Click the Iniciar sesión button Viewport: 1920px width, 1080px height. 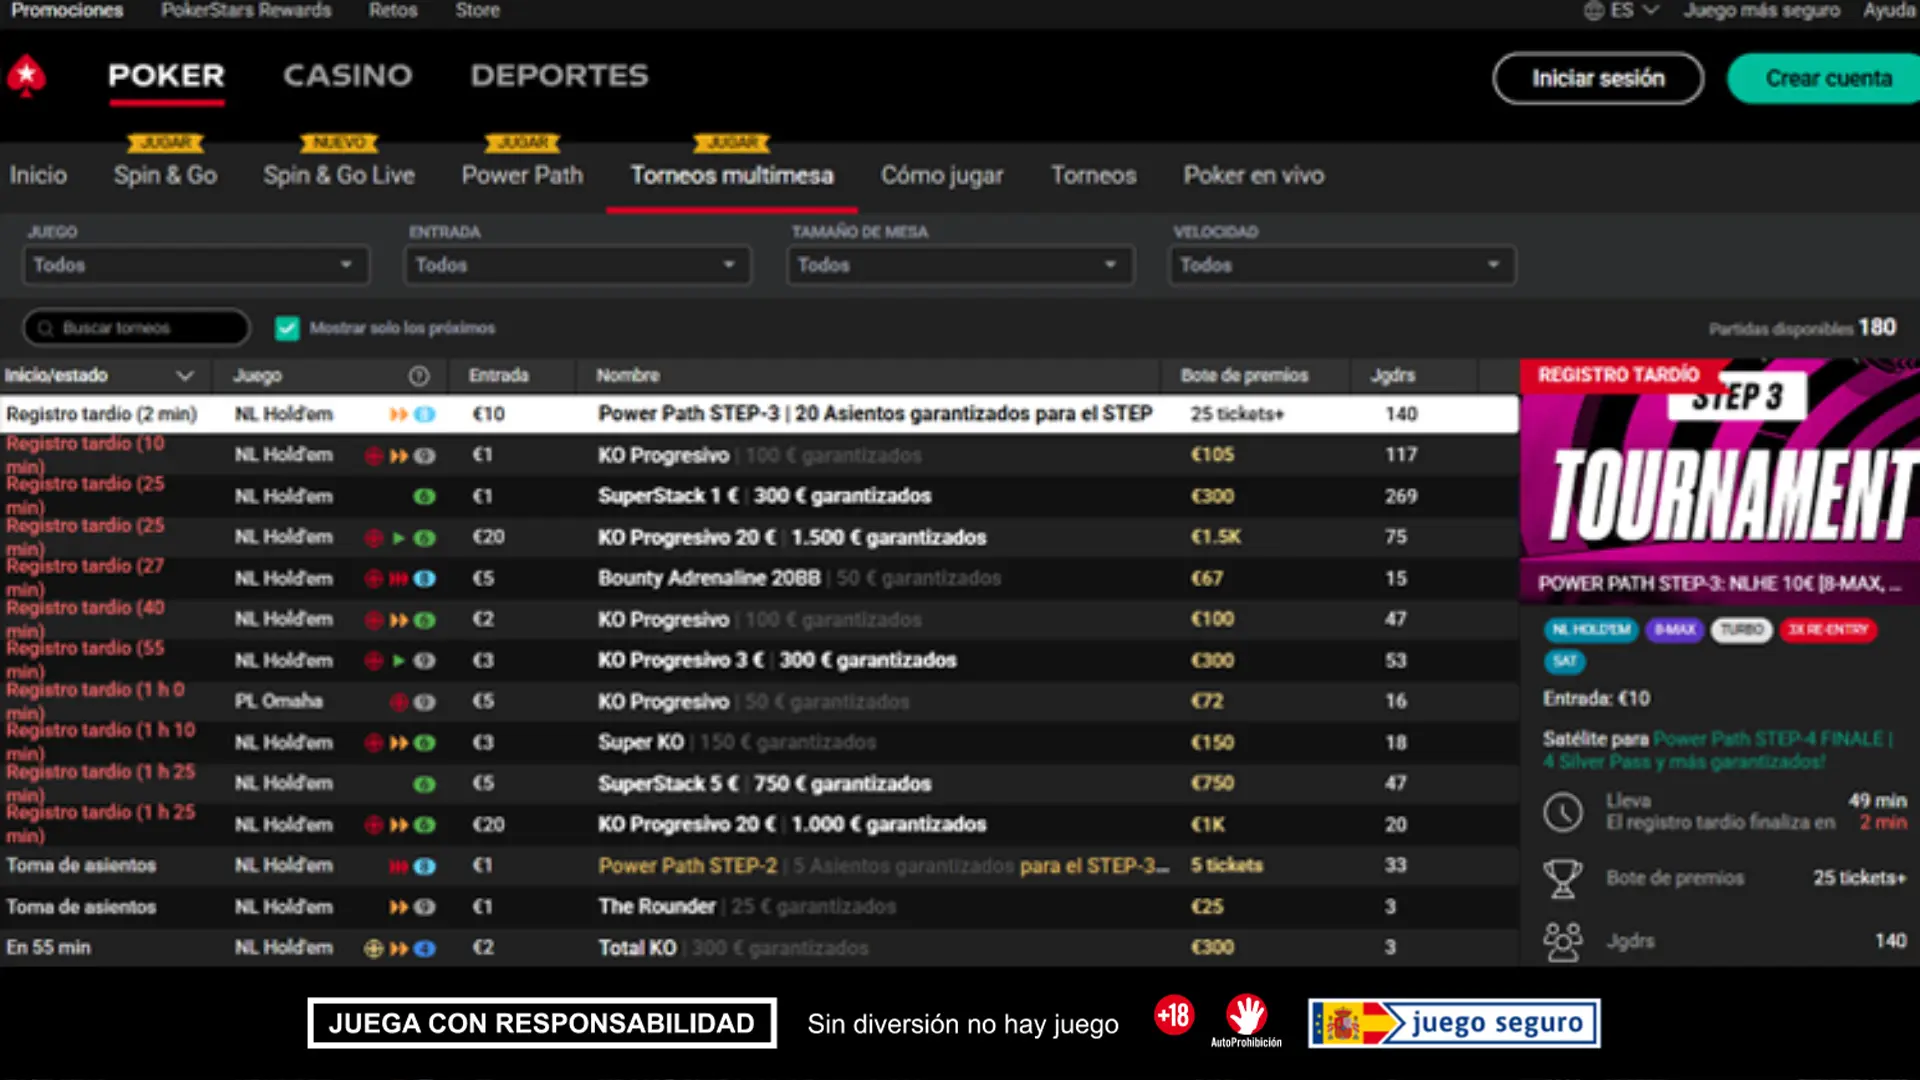tap(1597, 78)
